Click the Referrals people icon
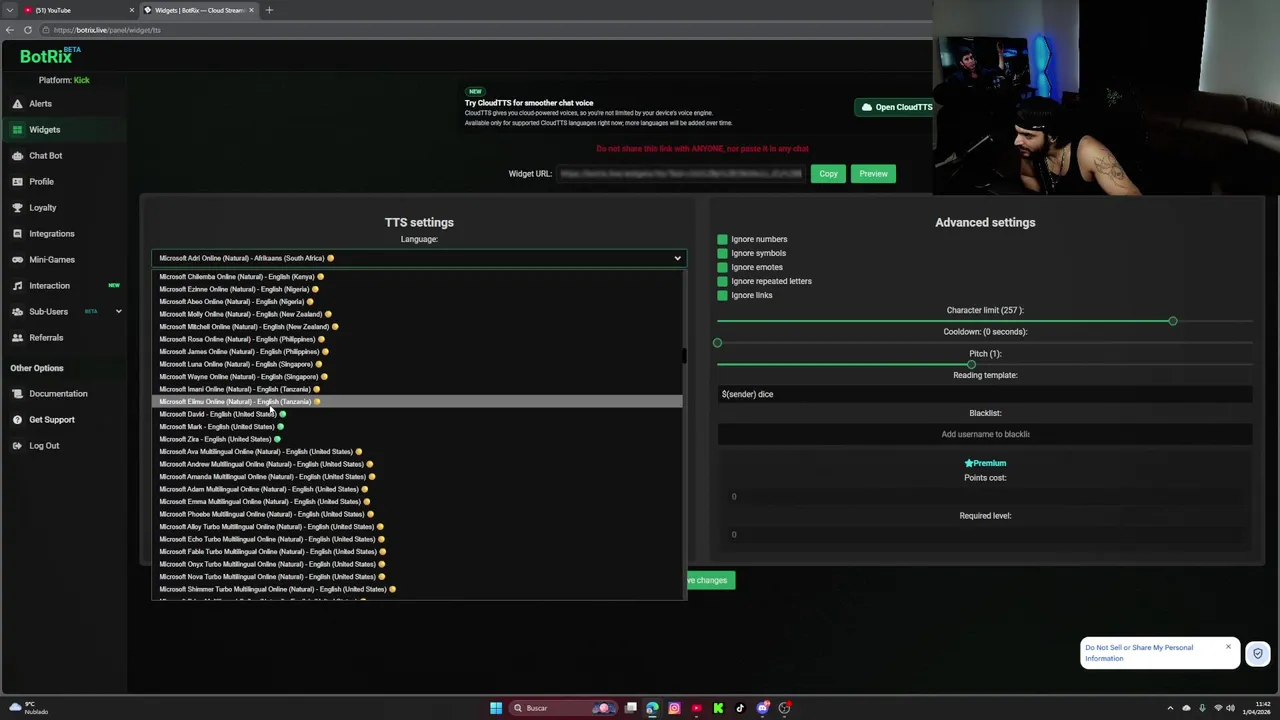Viewport: 1280px width, 720px height. (x=18, y=338)
